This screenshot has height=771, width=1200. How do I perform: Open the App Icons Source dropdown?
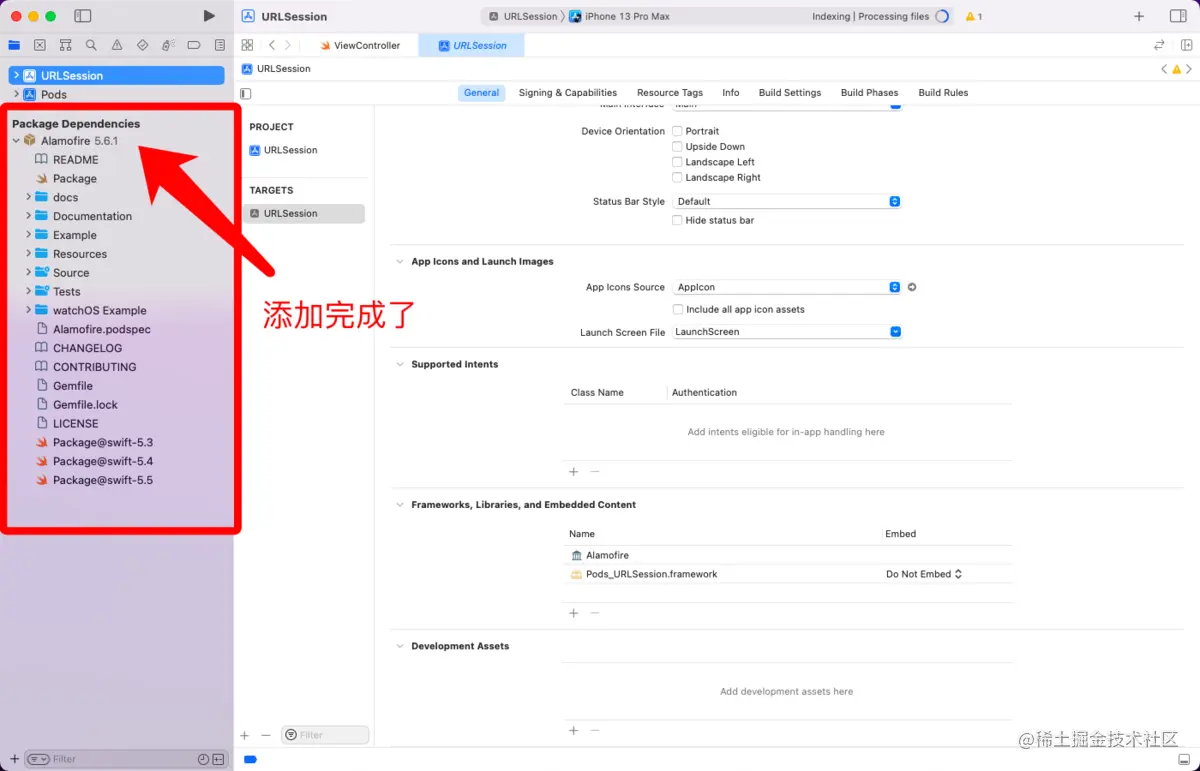click(787, 287)
